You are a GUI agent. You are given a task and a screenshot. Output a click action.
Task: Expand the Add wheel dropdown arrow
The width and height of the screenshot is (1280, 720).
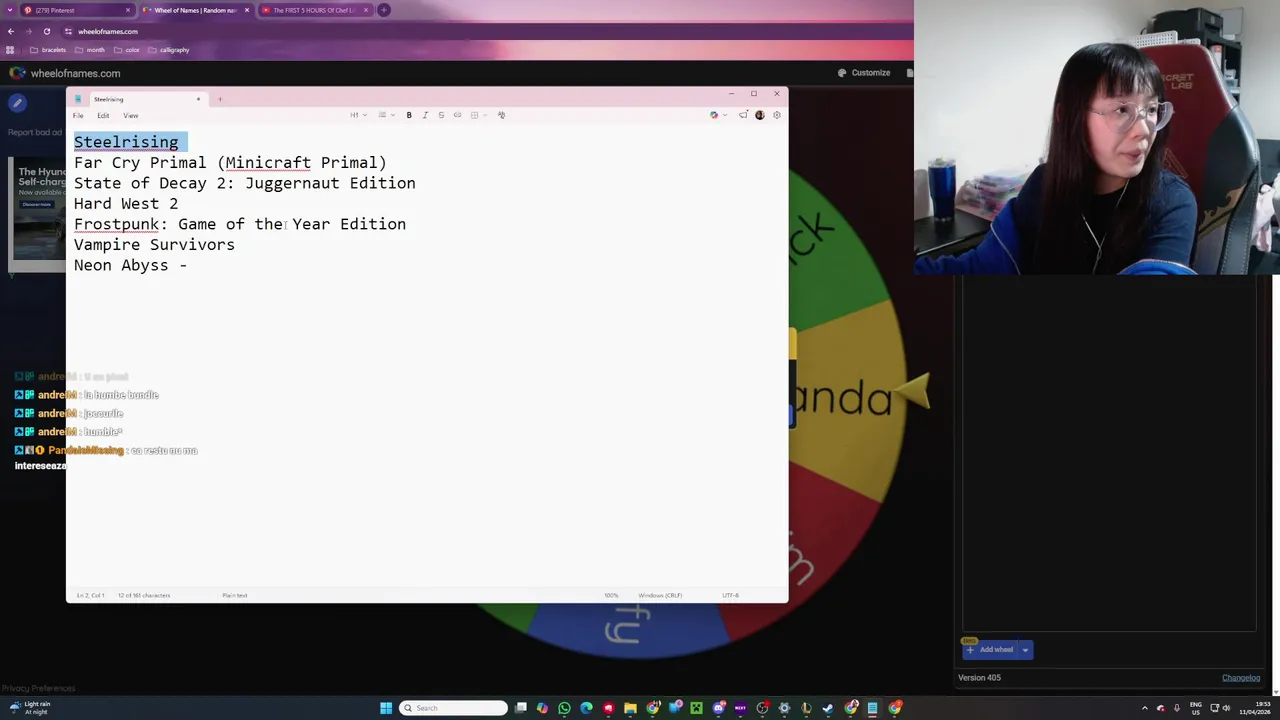[x=1025, y=650]
